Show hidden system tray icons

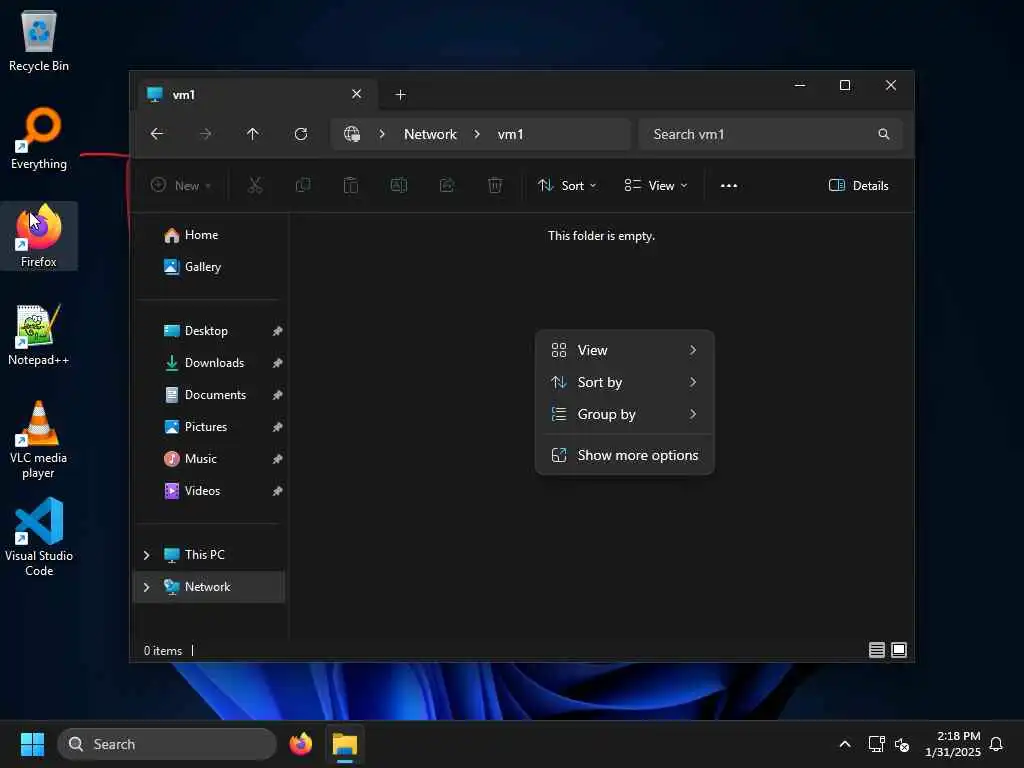pyautogui.click(x=844, y=744)
